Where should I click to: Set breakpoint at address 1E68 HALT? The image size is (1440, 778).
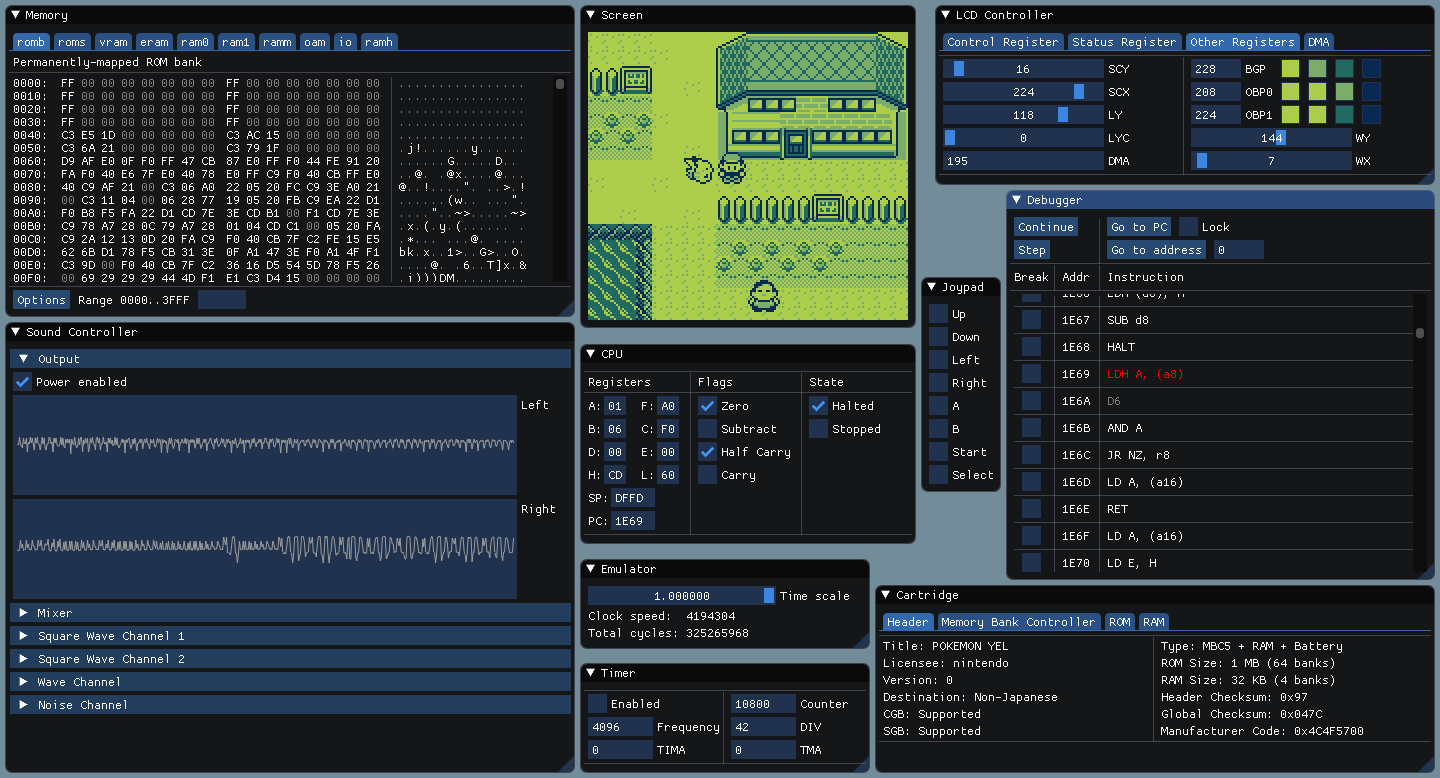1031,347
